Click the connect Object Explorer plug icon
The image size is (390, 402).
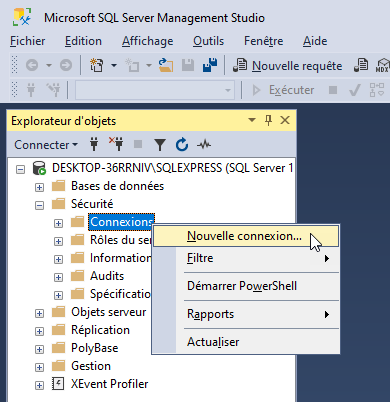(x=94, y=145)
